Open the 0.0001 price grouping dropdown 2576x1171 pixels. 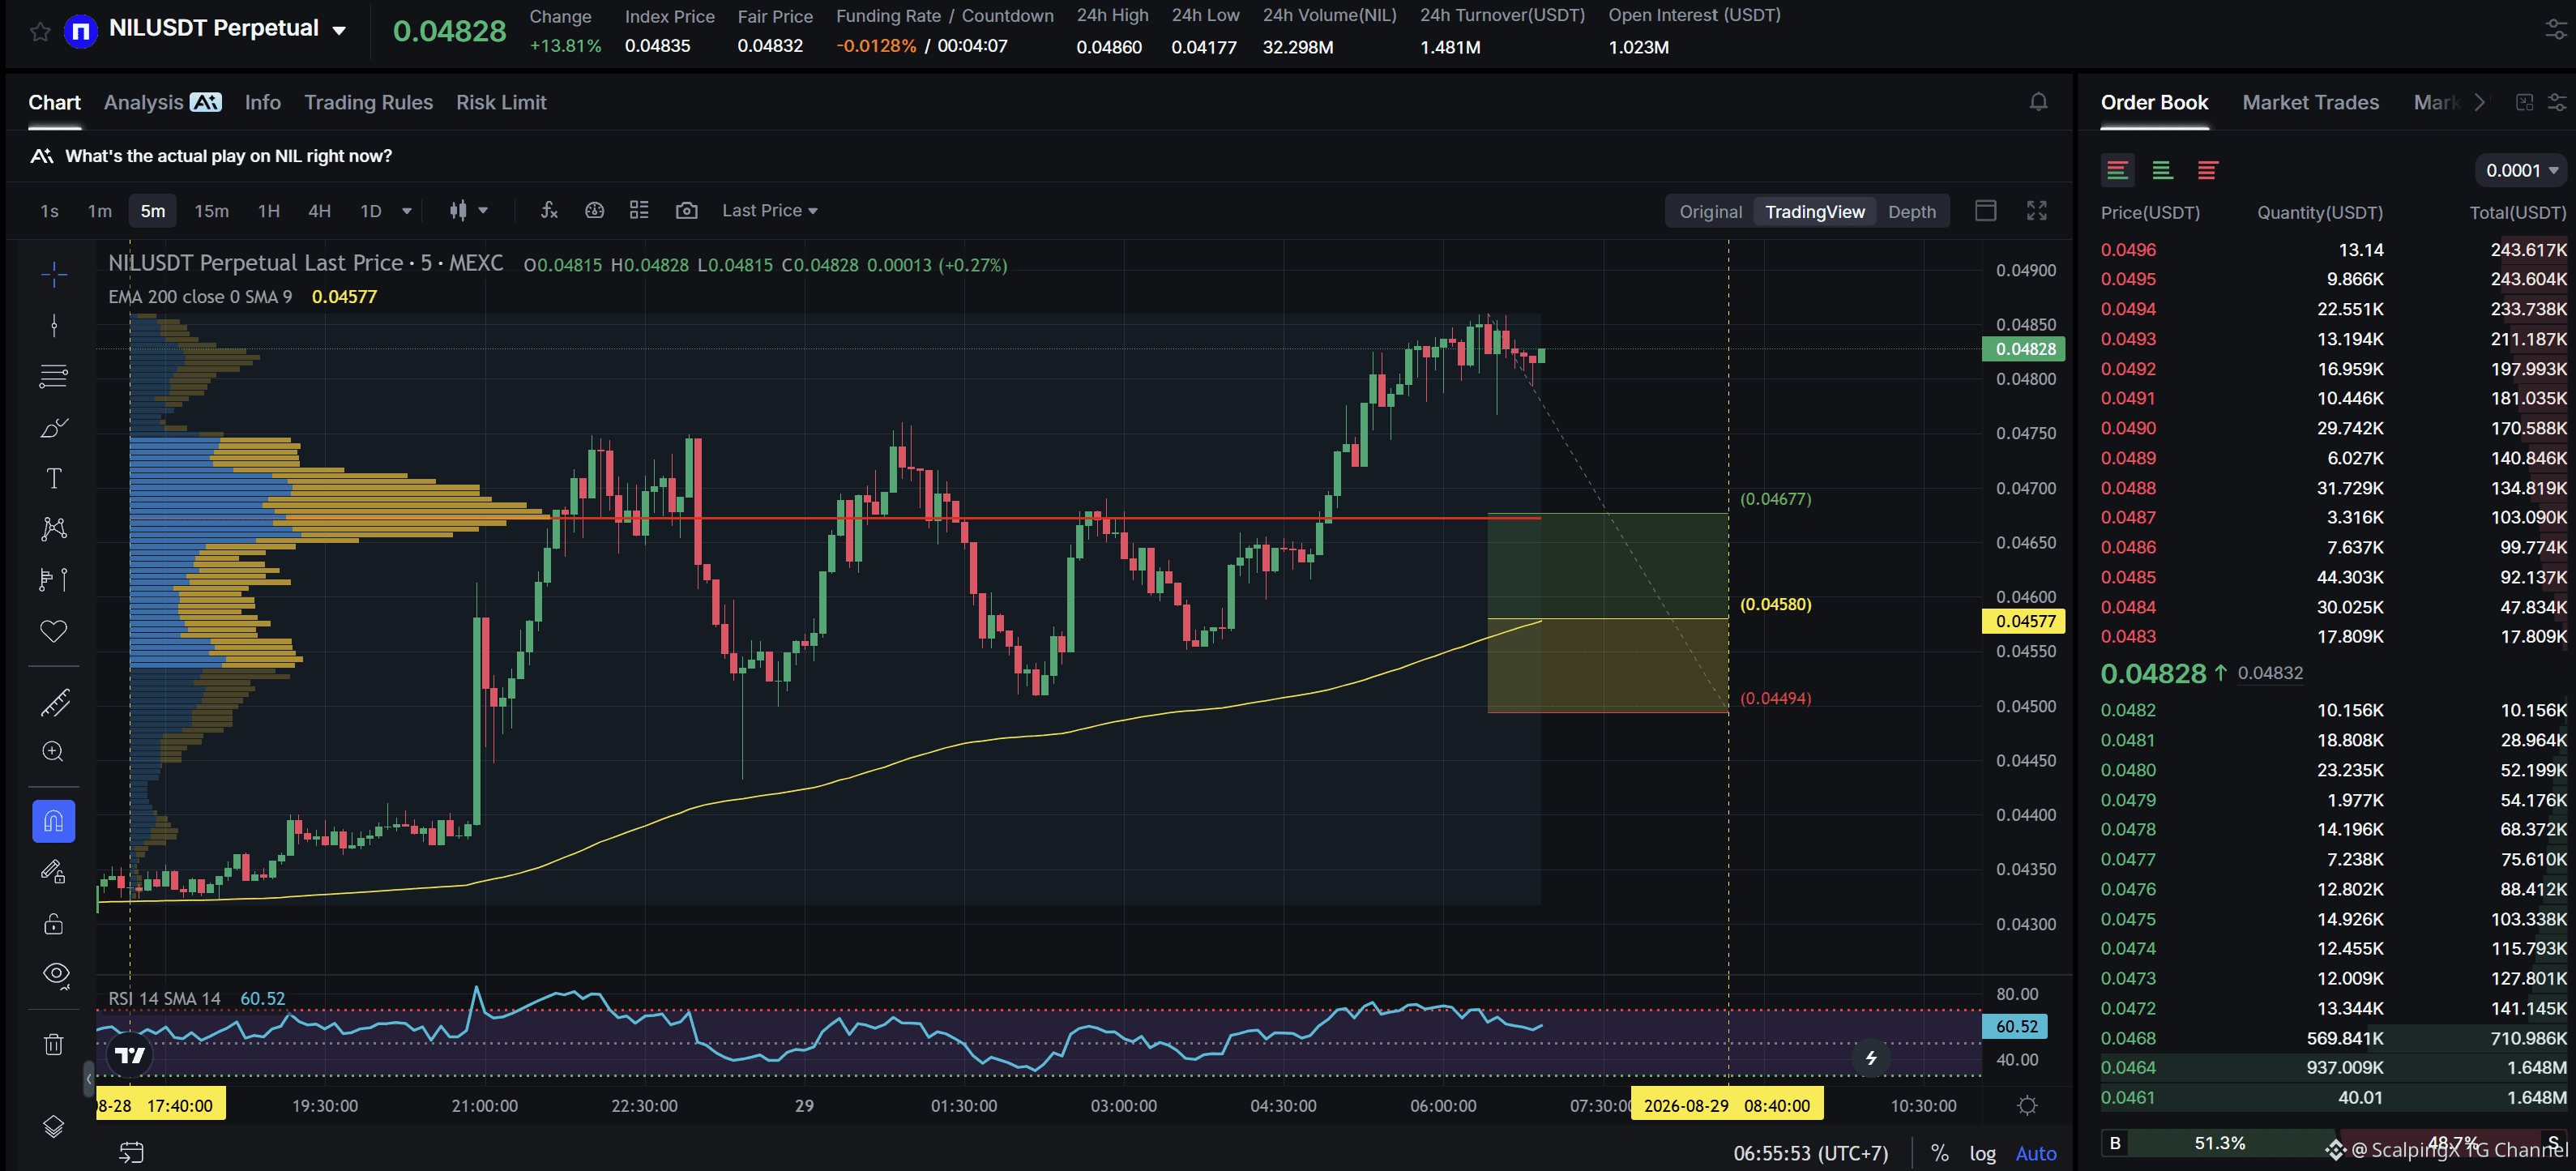2522,171
